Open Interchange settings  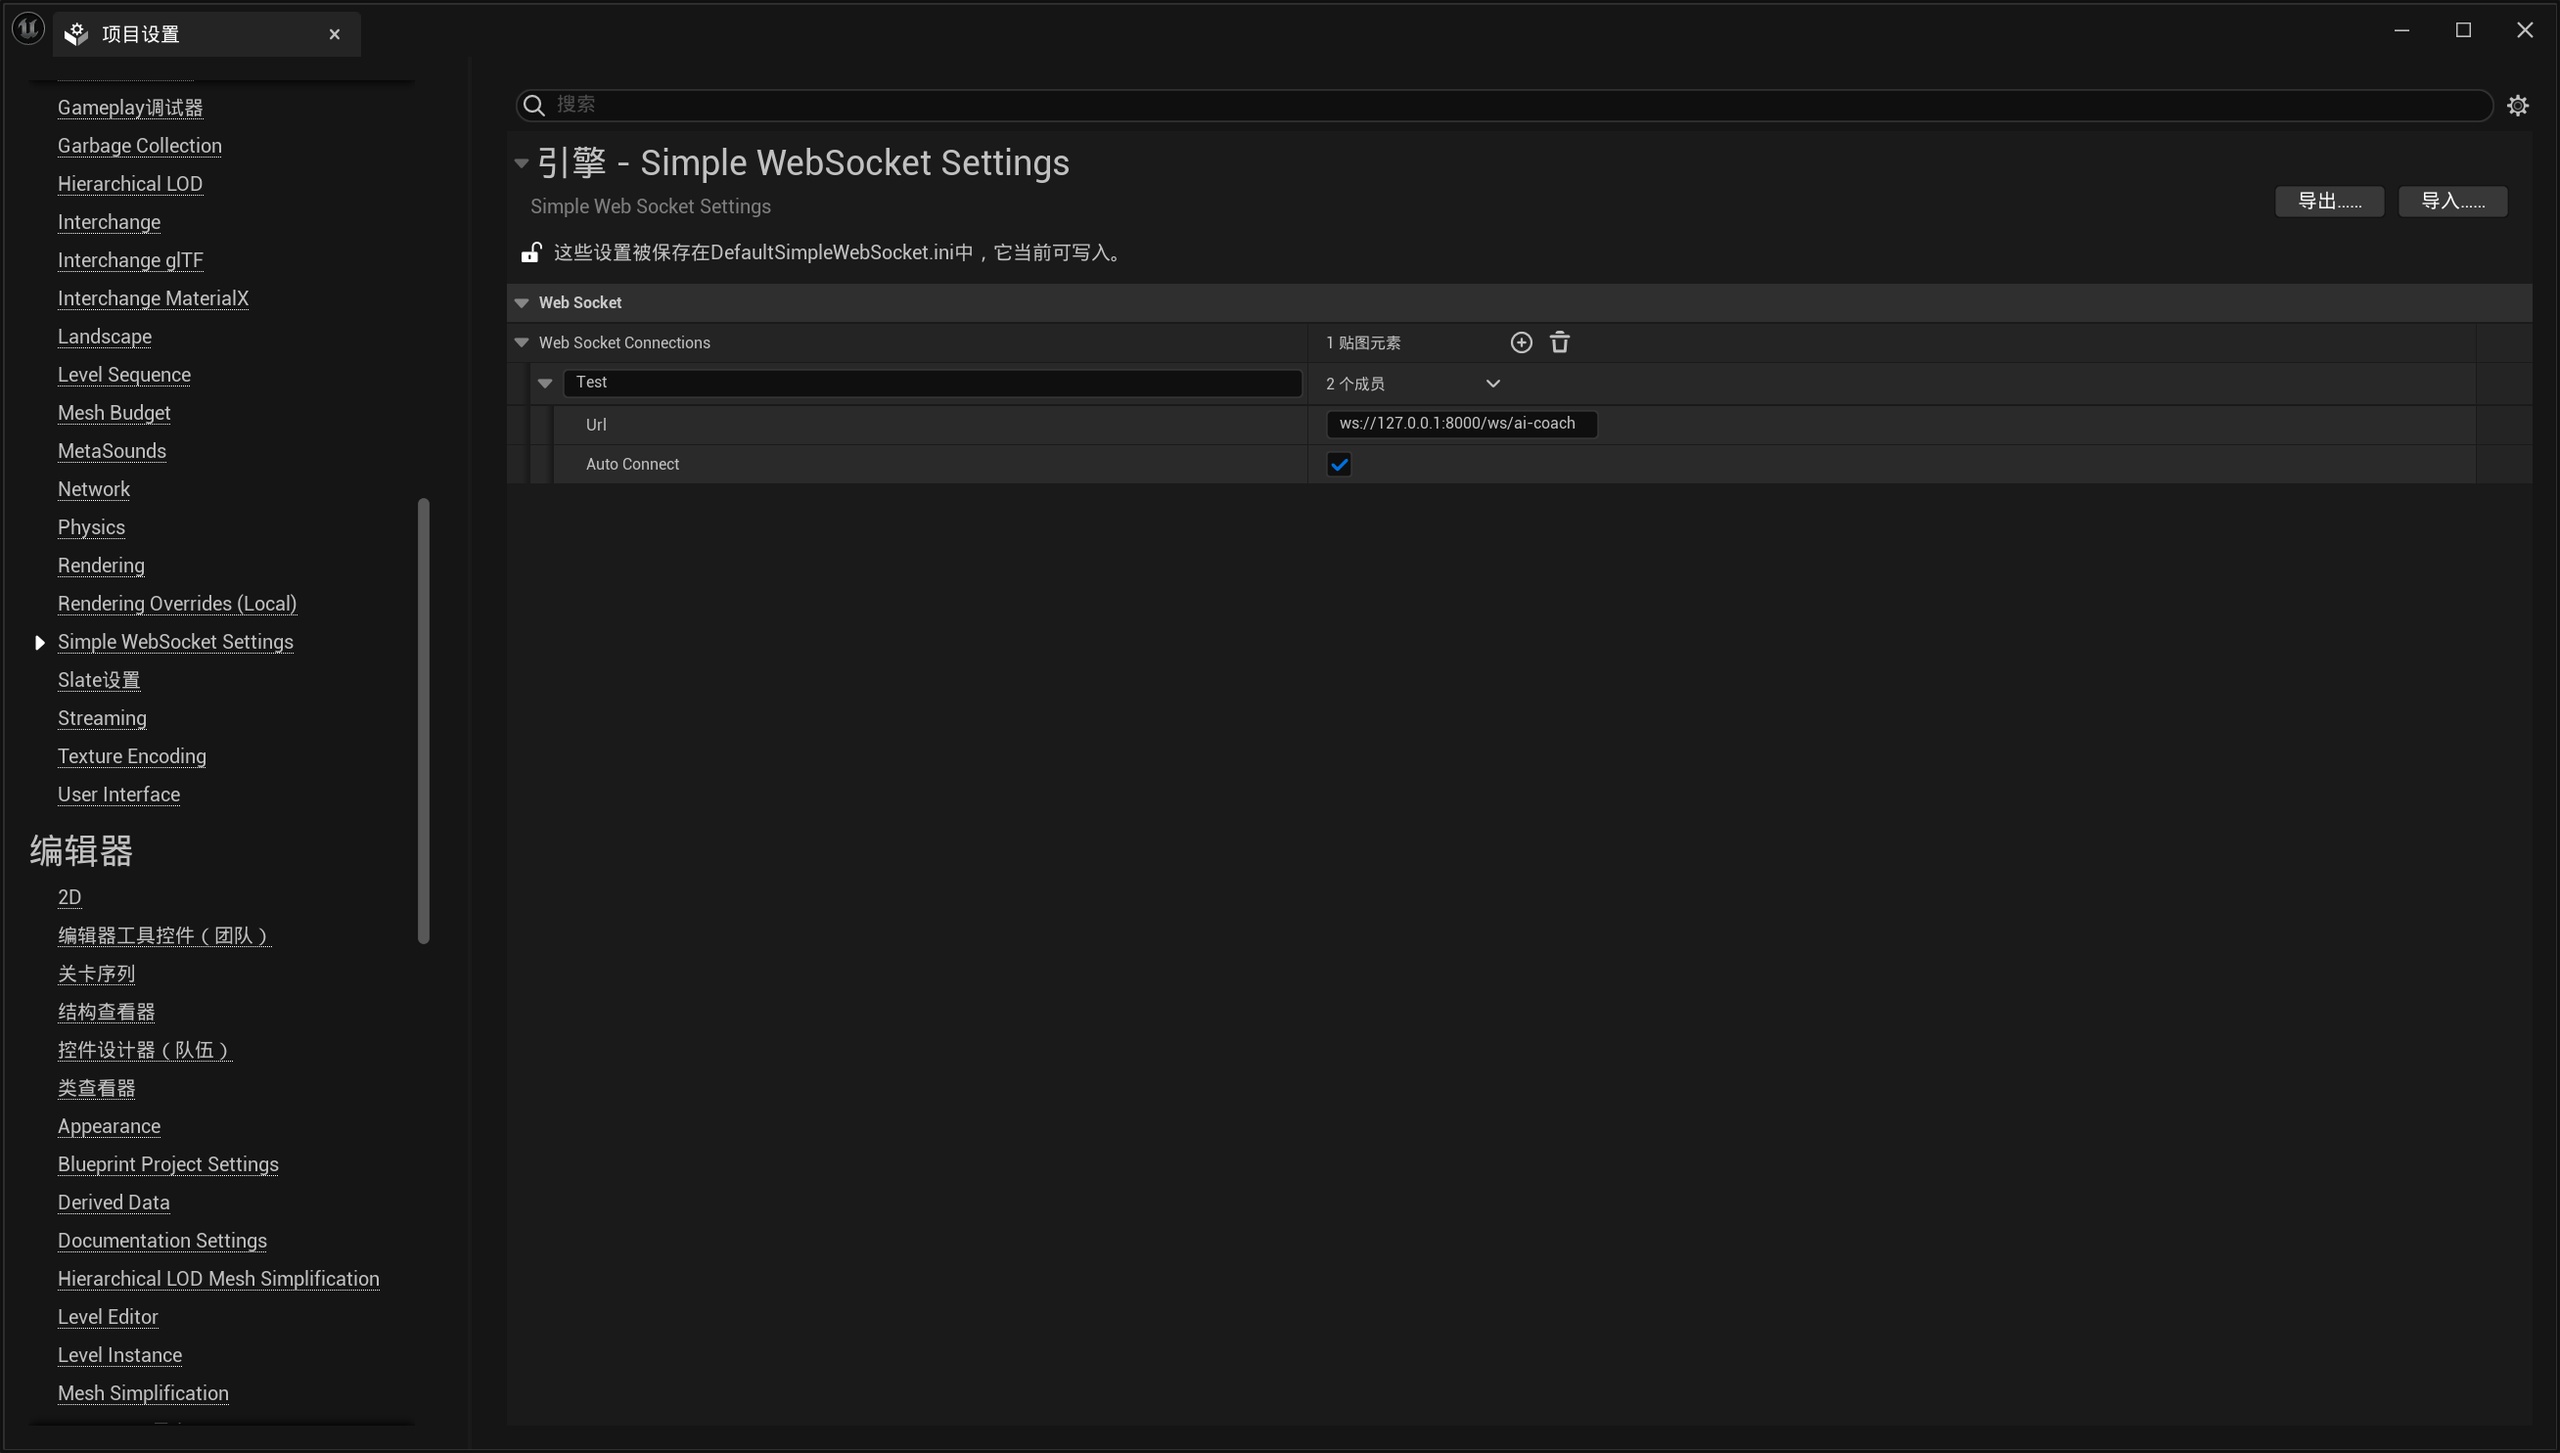pos(109,222)
